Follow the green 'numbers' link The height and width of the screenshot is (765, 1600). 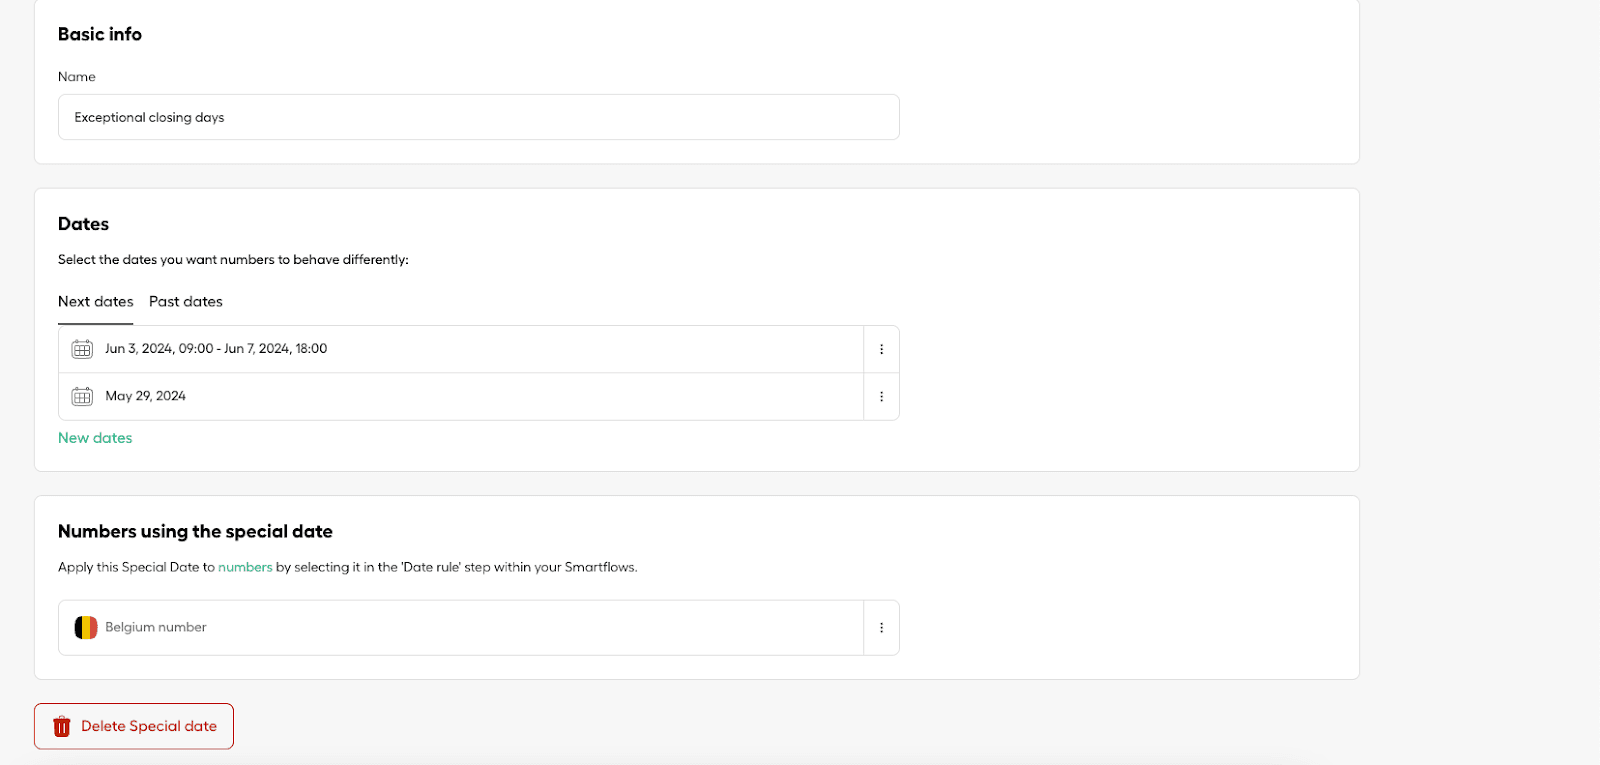[245, 567]
